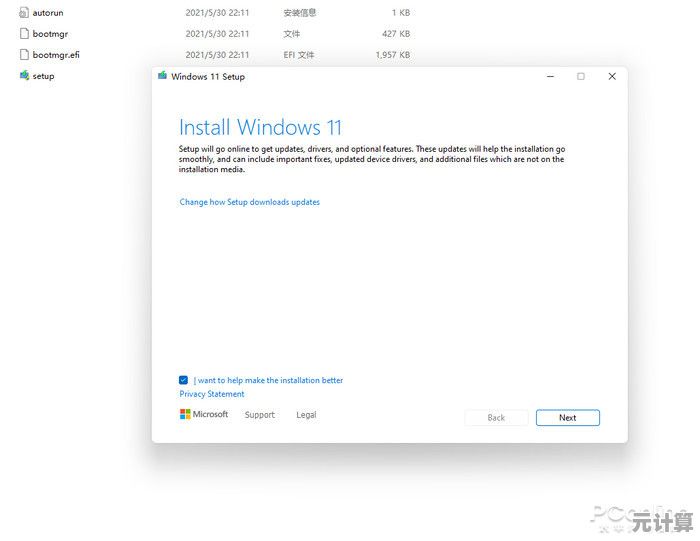Click the 427 KB size cell
This screenshot has width=700, height=541.
tap(396, 33)
